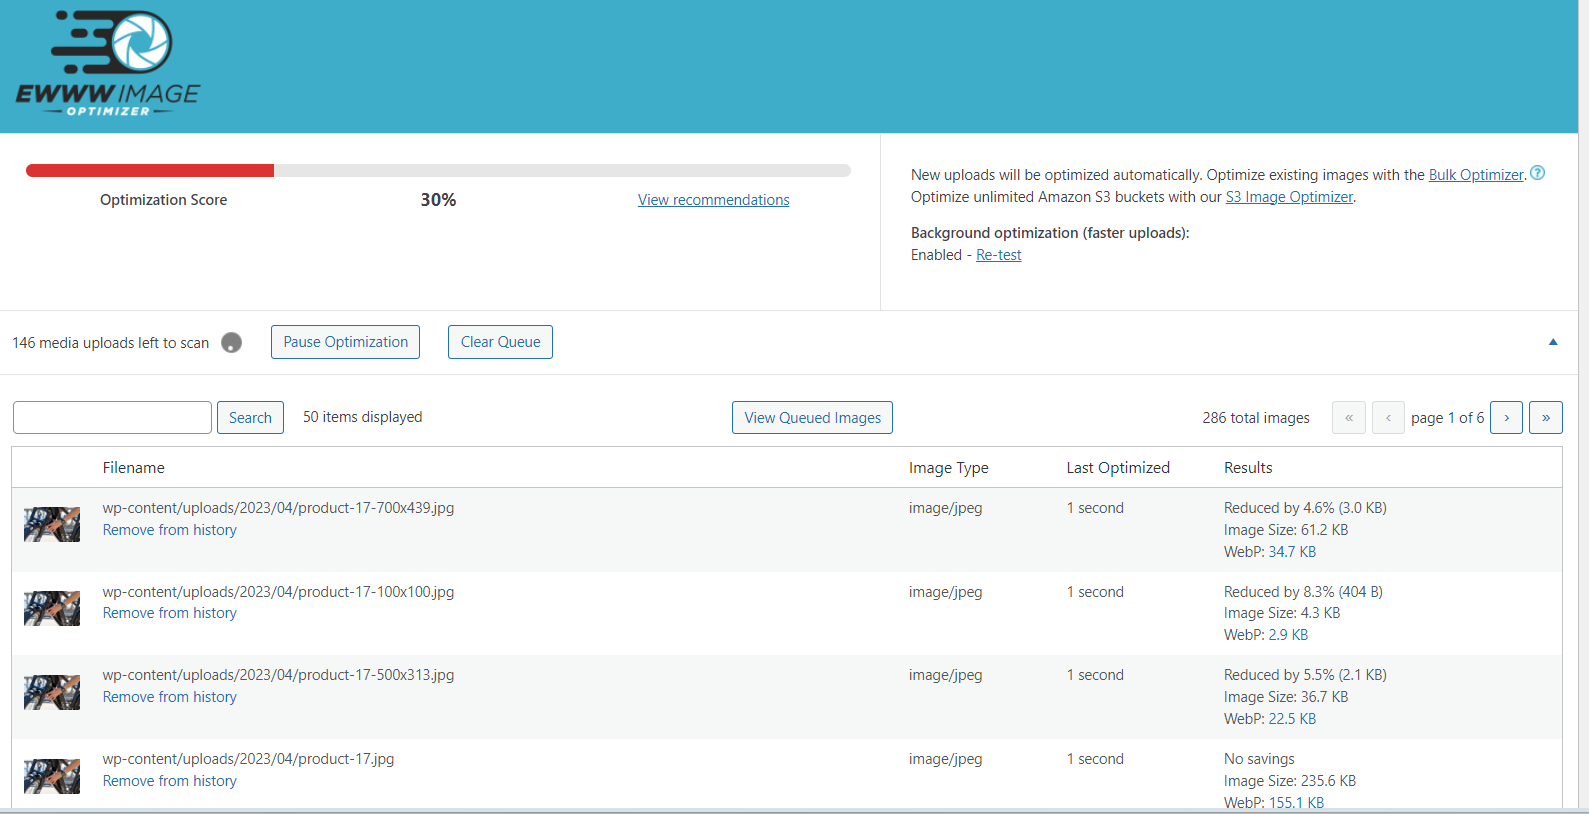Viewport: 1589px width, 814px height.
Task: Click the Clear Queue button
Action: pyautogui.click(x=500, y=342)
